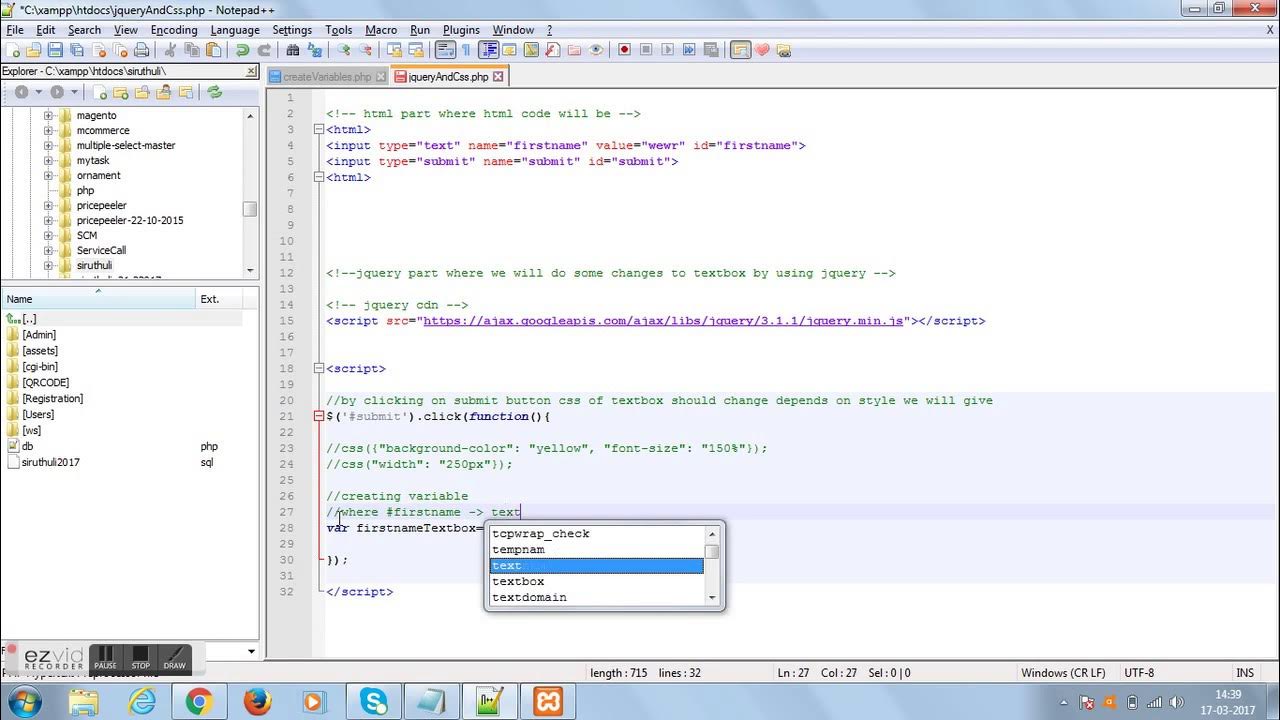The image size is (1280, 720).
Task: Open Find with the binoculars icon
Action: (x=292, y=50)
